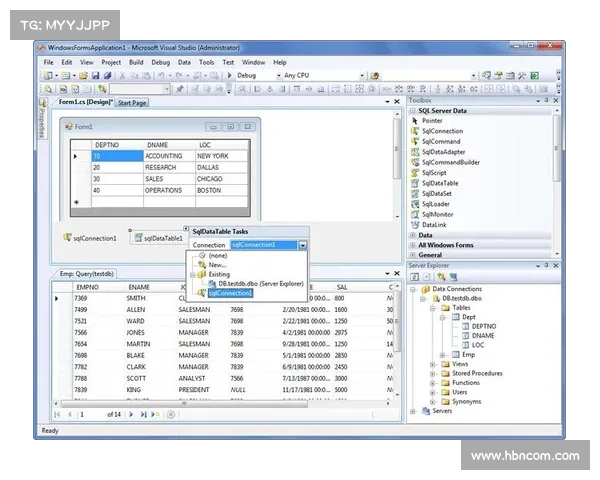Screen dimensions: 600x480
Task: Open the Properties side tab
Action: point(42,119)
